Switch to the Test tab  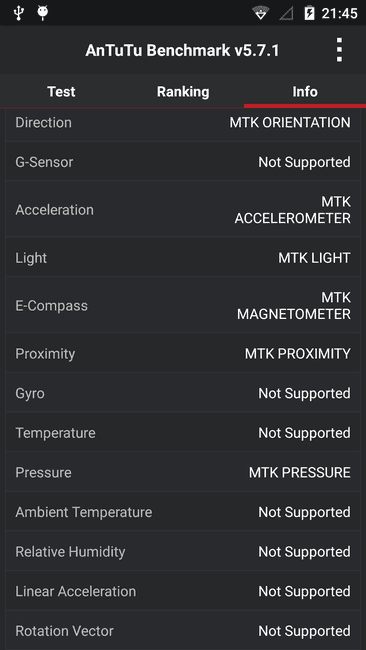coord(61,92)
